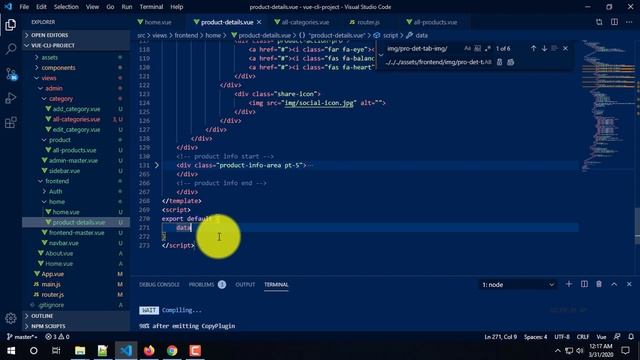Click the code minimap overview
Screen dimensions: 640x360
[x=607, y=106]
